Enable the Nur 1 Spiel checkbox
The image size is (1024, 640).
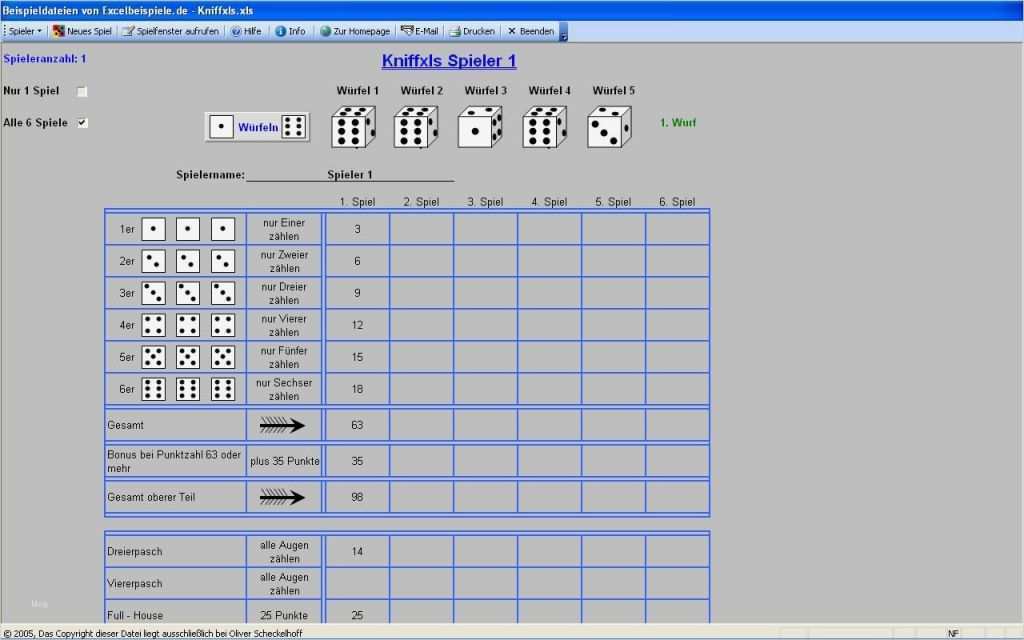tap(82, 91)
